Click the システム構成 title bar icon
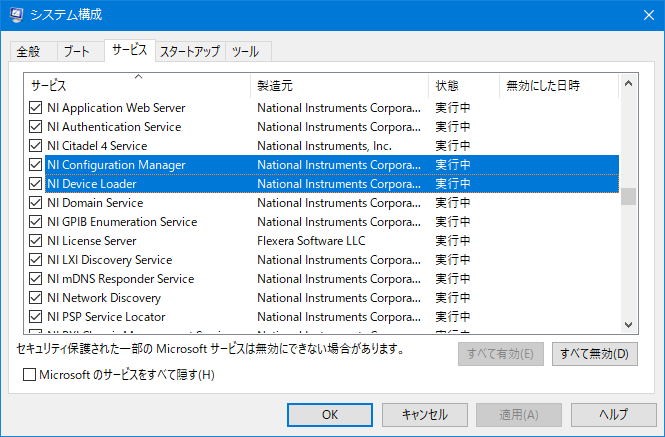 coord(16,15)
